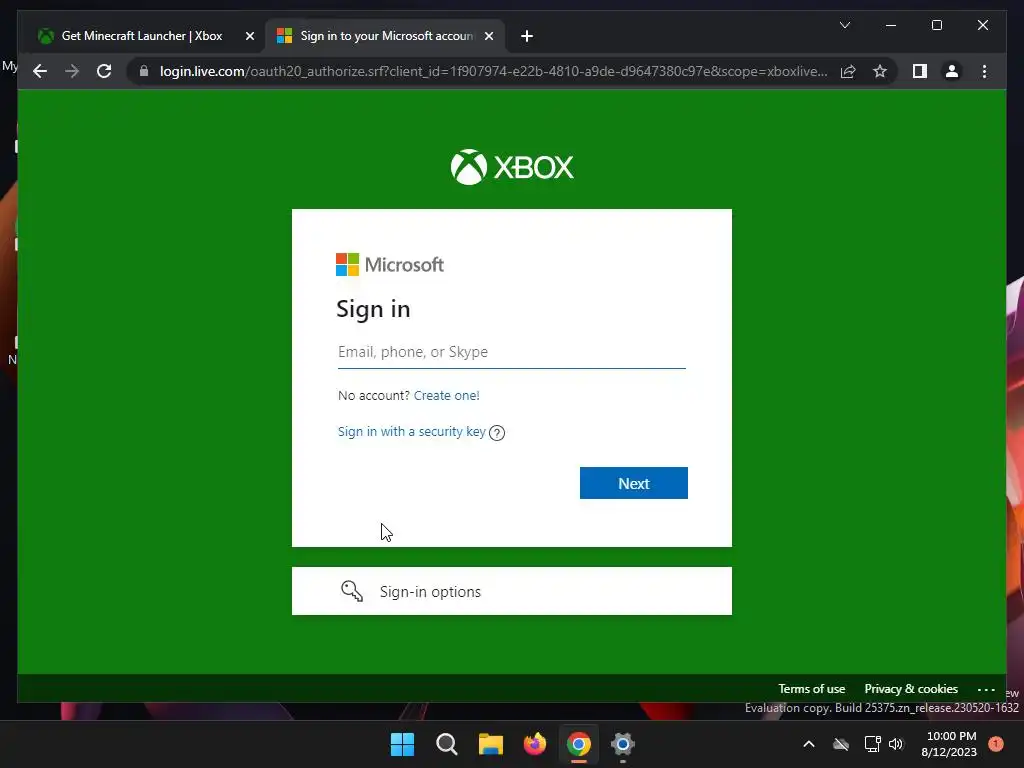Open Terms of use link
Viewport: 1024px width, 768px height.
(x=811, y=689)
